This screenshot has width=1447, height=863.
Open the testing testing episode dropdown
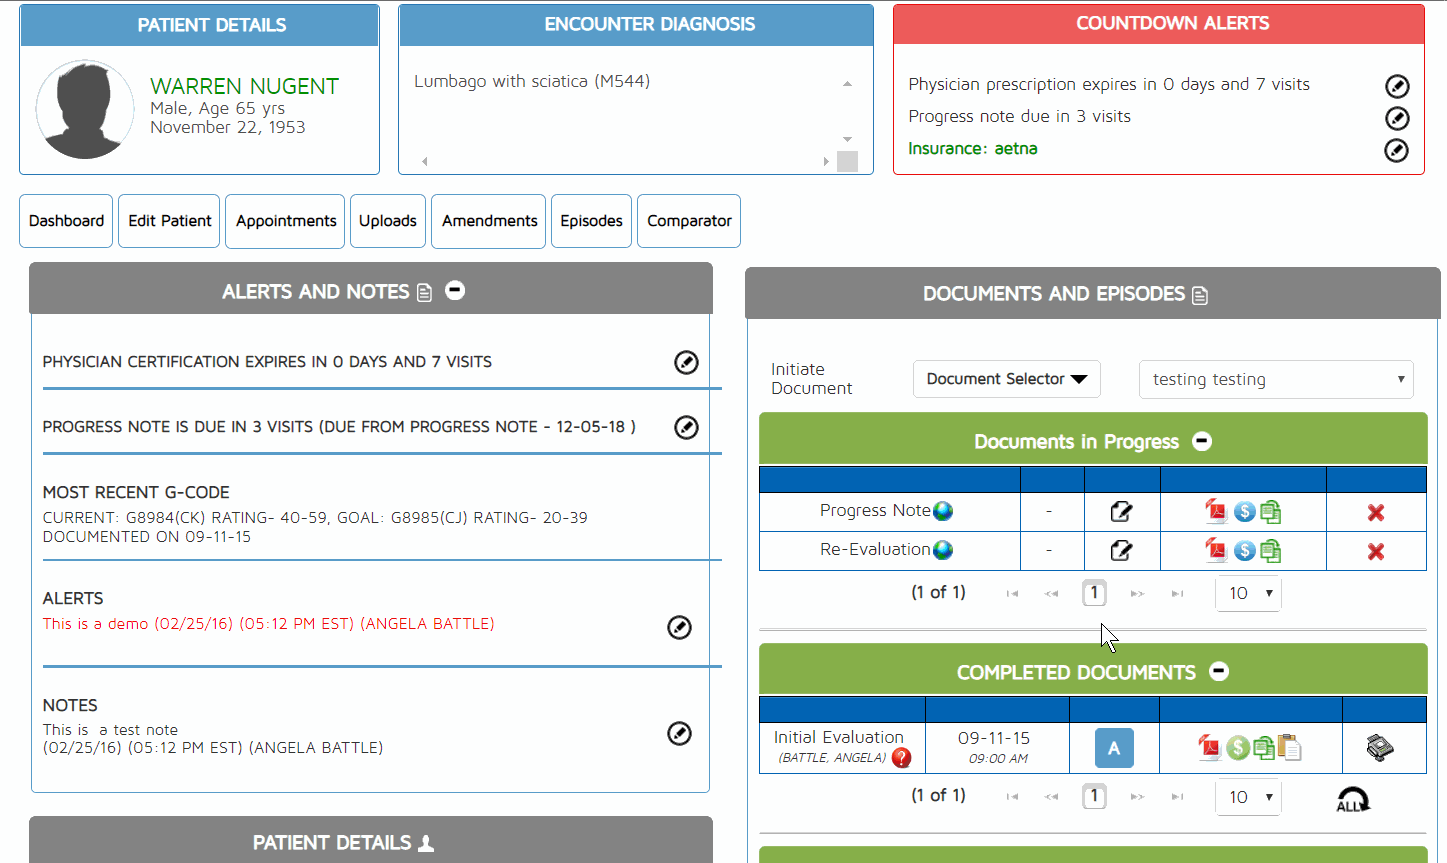click(x=1275, y=379)
